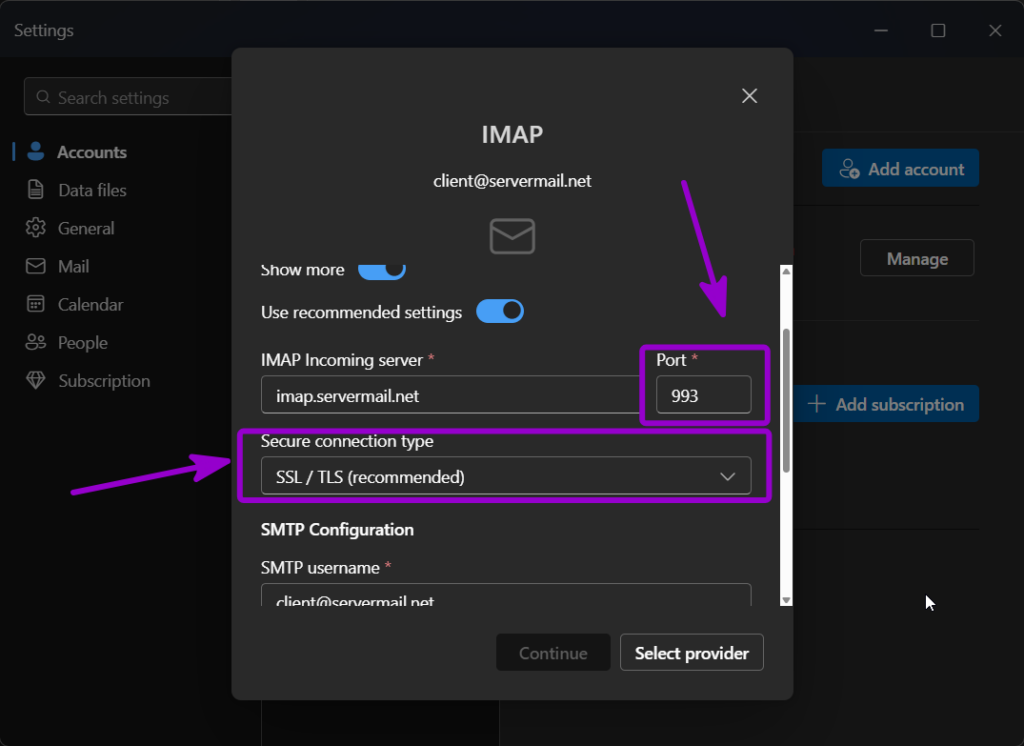Image resolution: width=1024 pixels, height=746 pixels.
Task: Click the Subscription diamond icon
Action: tap(36, 380)
